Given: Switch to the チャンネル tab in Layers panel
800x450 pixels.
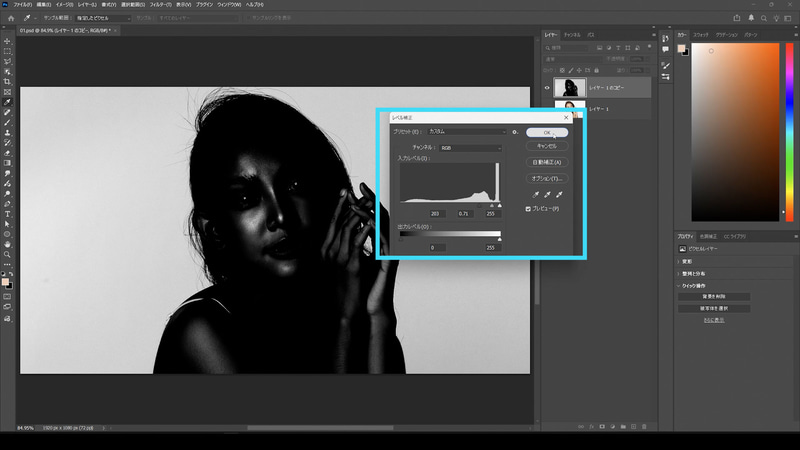Looking at the screenshot, I should tap(572, 34).
